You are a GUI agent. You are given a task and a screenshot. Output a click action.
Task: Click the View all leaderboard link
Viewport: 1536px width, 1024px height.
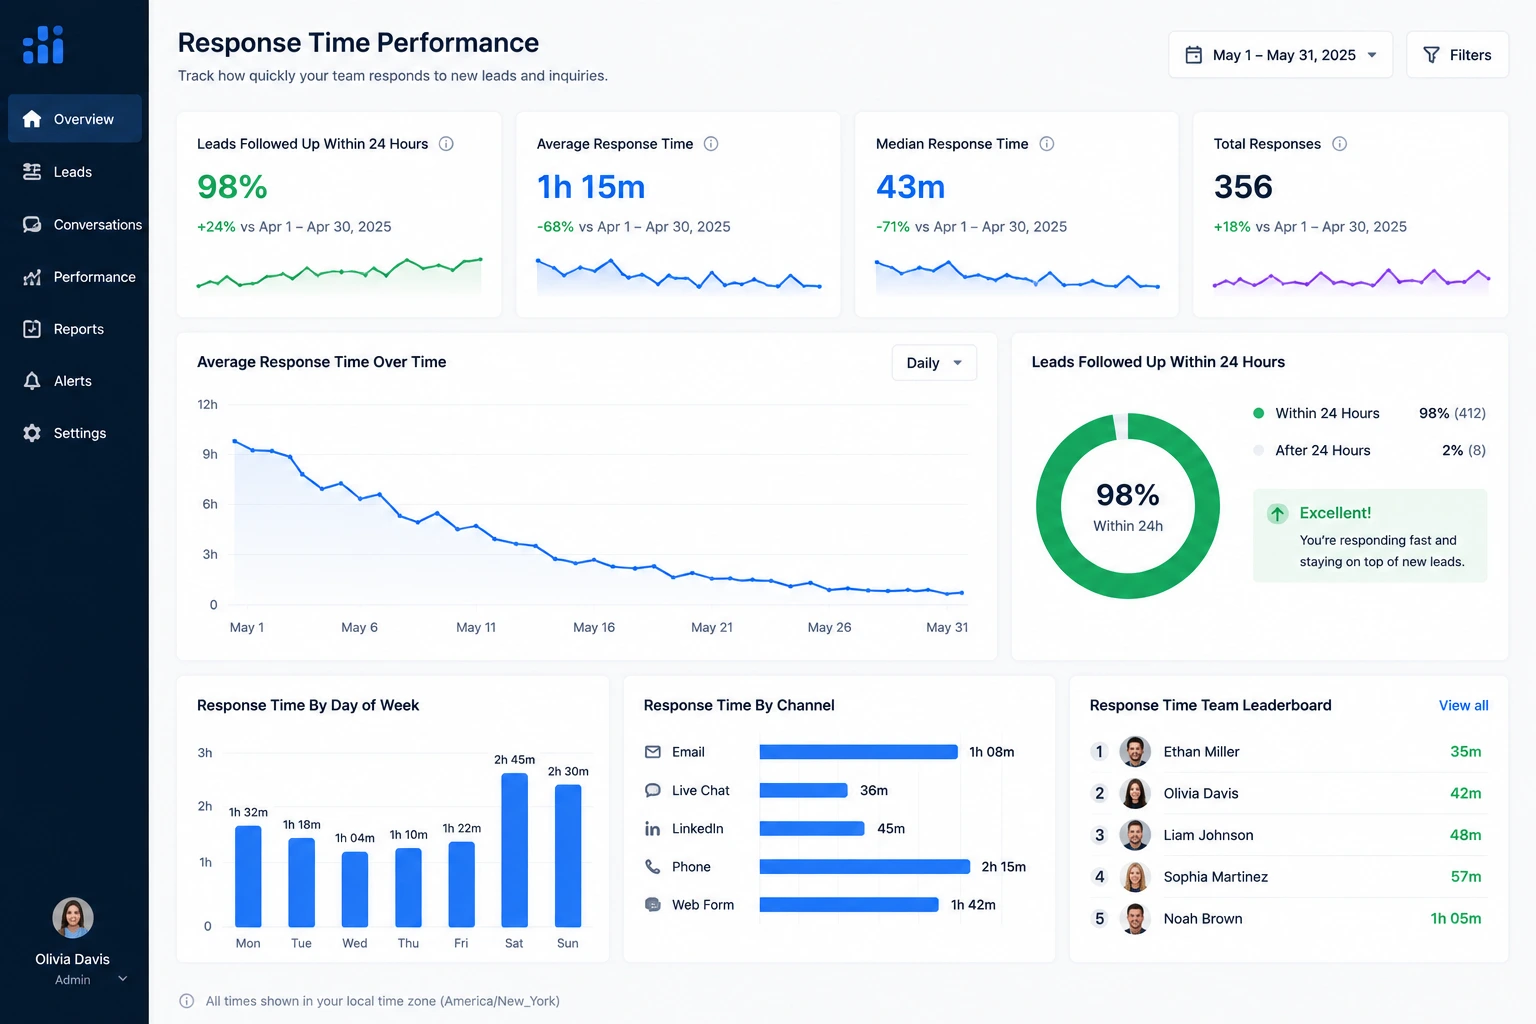1463,706
